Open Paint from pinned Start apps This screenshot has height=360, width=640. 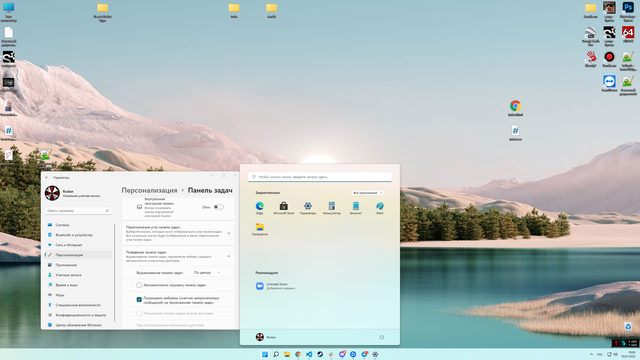click(380, 208)
